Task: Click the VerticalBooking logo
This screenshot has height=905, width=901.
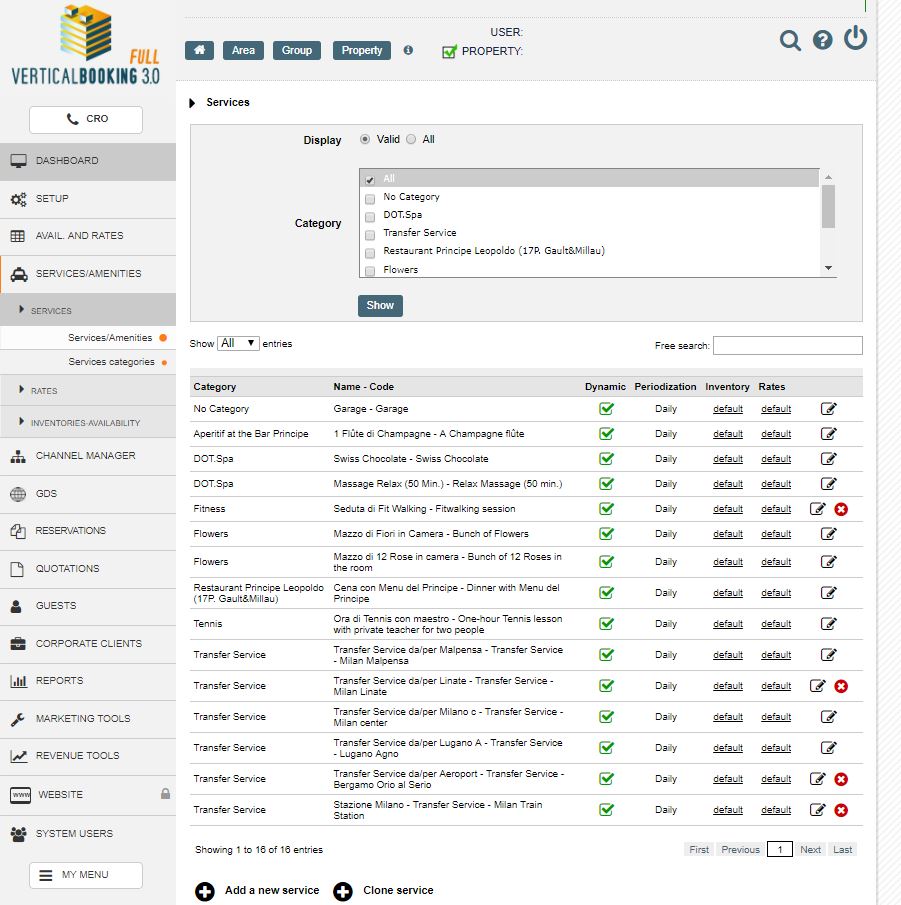Action: pos(85,45)
